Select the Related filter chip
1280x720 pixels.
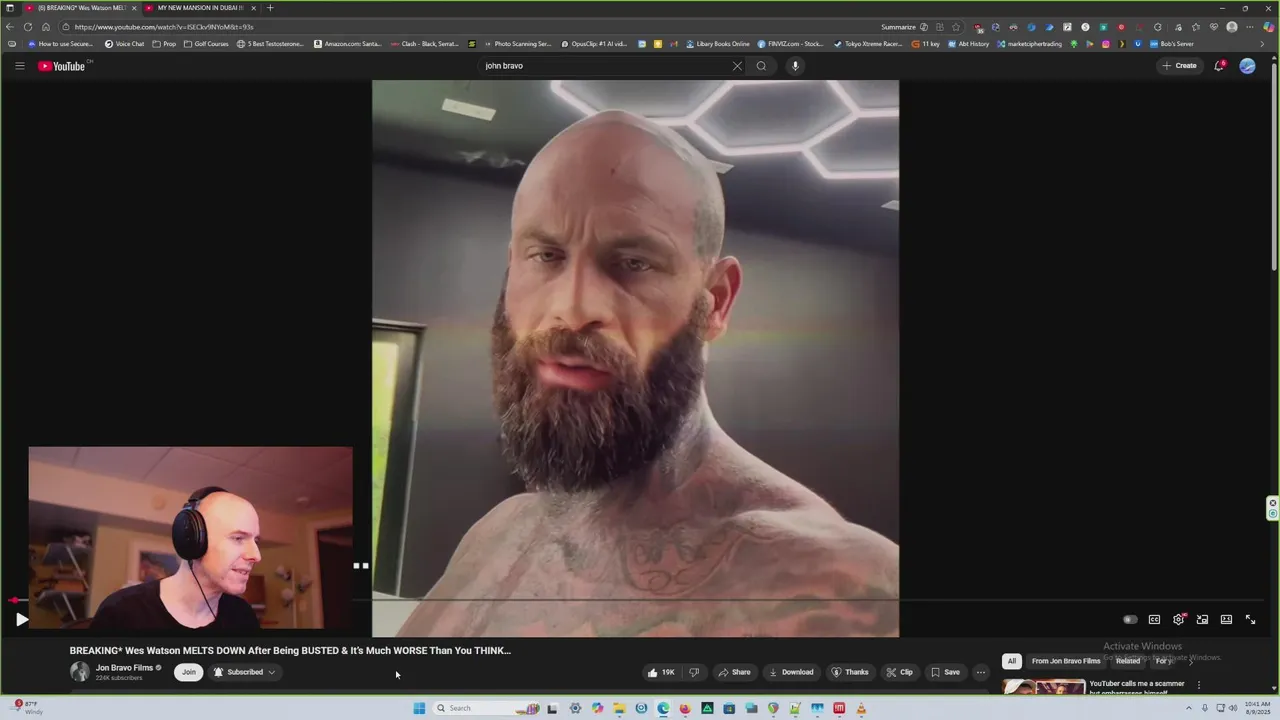click(x=1128, y=661)
